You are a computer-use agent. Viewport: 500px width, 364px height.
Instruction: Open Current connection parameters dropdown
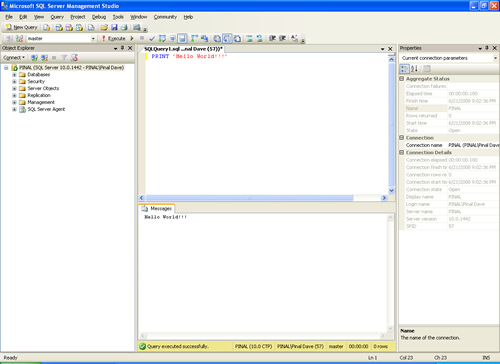pos(495,58)
